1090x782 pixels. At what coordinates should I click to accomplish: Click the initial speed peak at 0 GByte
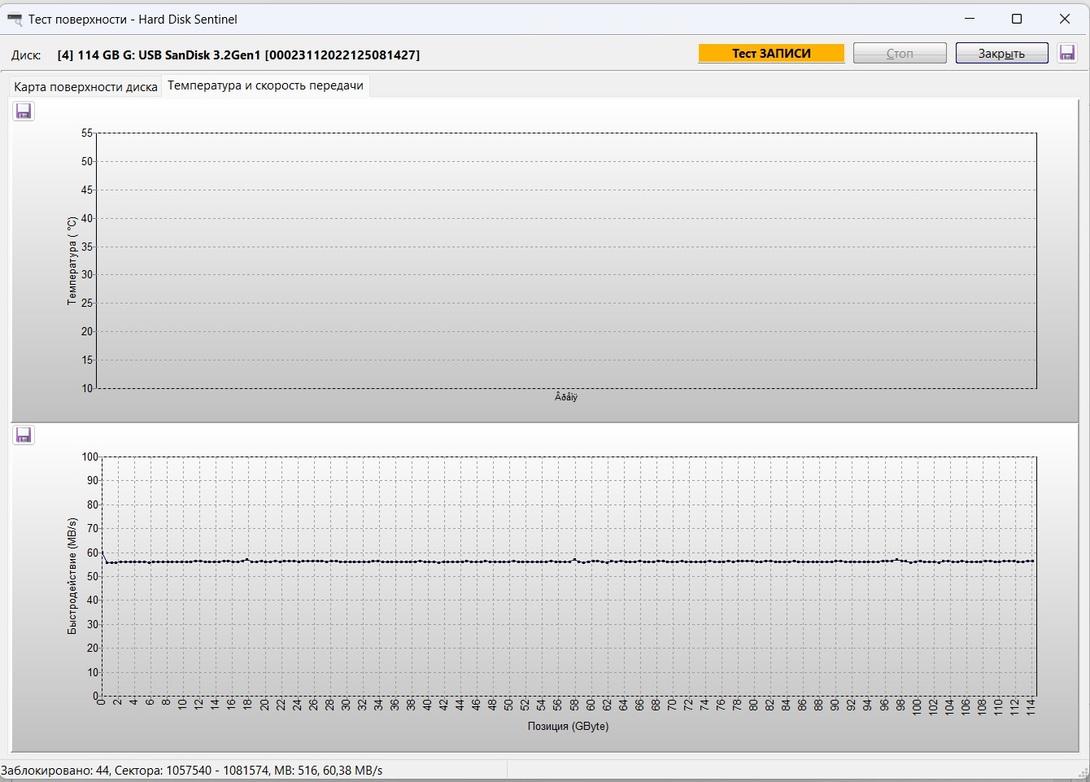click(102, 551)
